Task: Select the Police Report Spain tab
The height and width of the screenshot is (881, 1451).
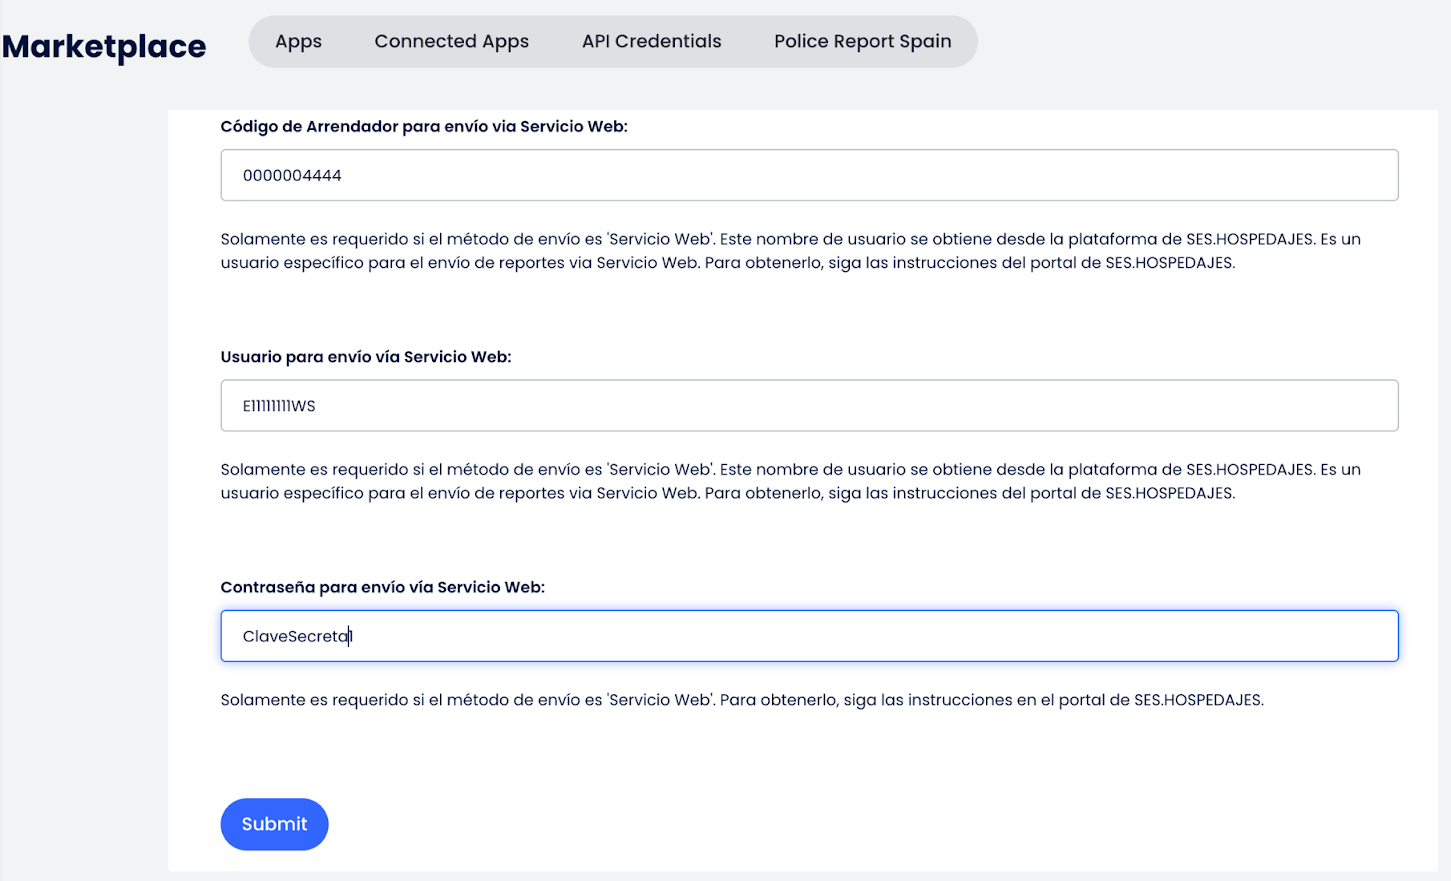Action: click(862, 41)
